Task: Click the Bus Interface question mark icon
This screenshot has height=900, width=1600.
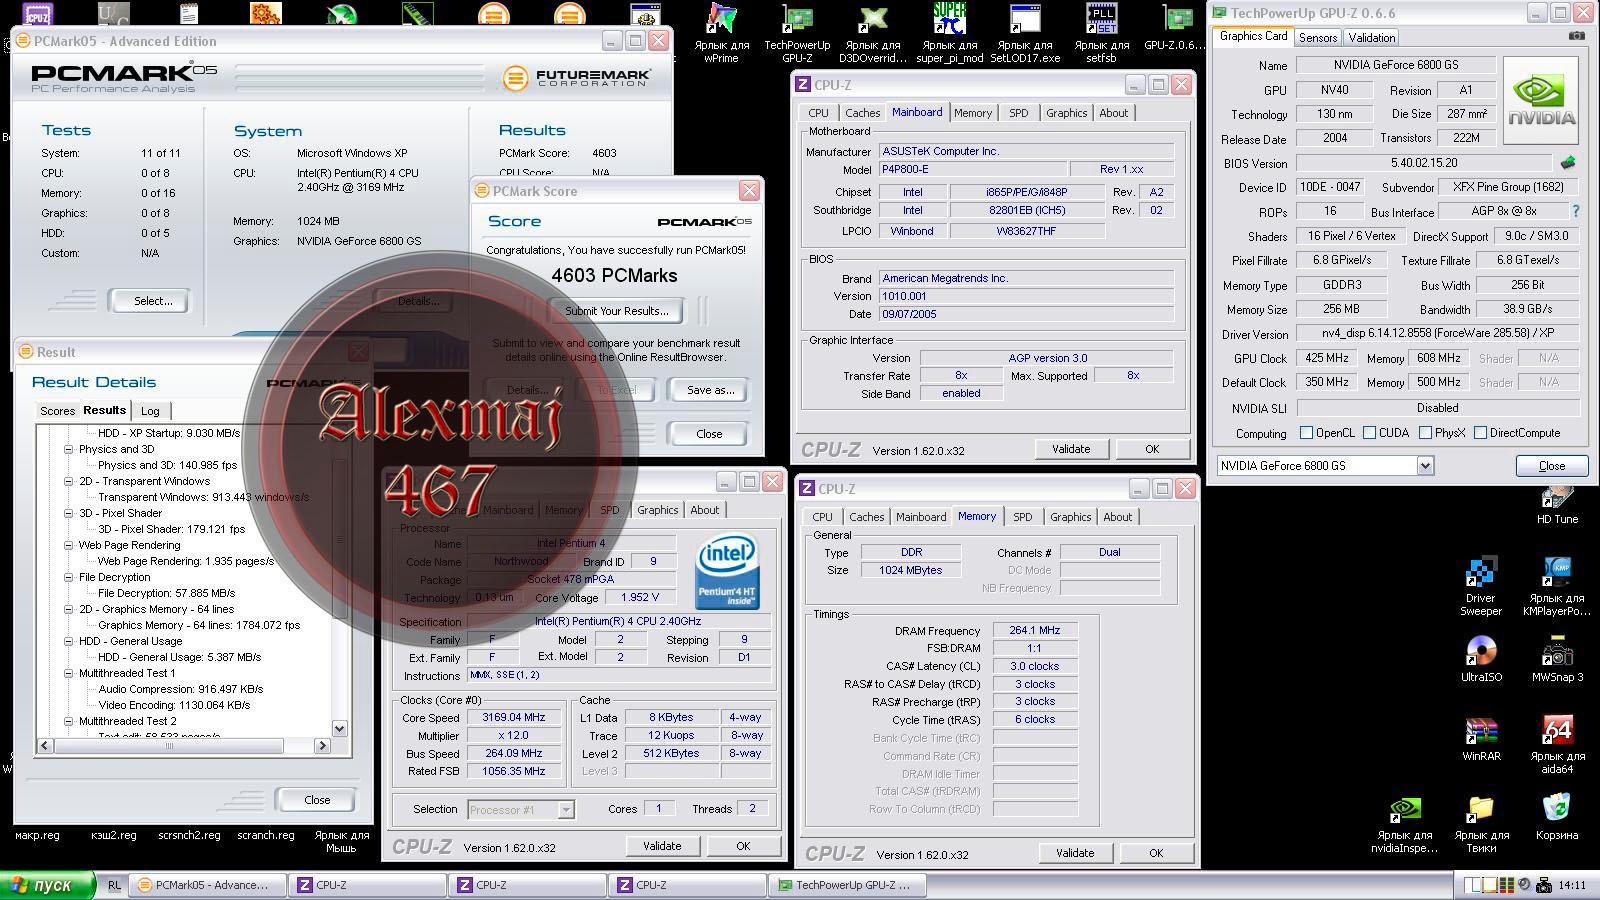Action: click(x=1576, y=211)
